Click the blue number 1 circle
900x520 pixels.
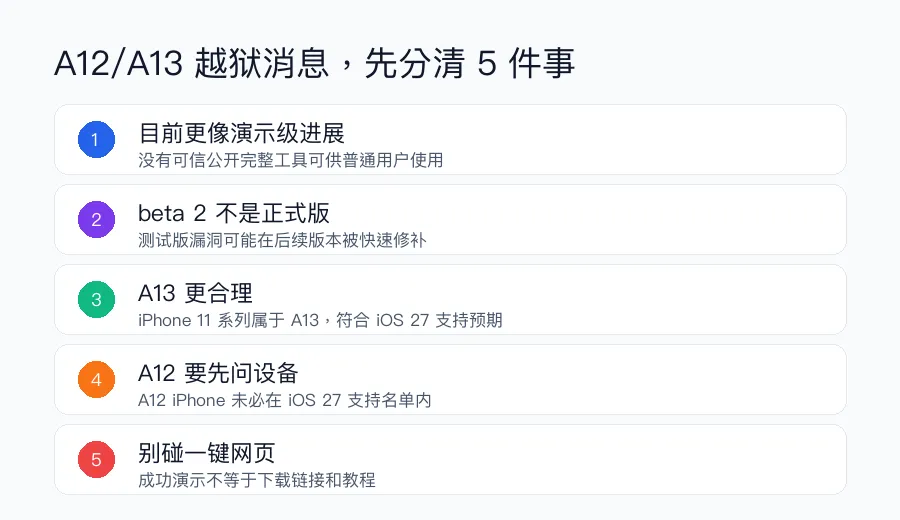pyautogui.click(x=96, y=139)
